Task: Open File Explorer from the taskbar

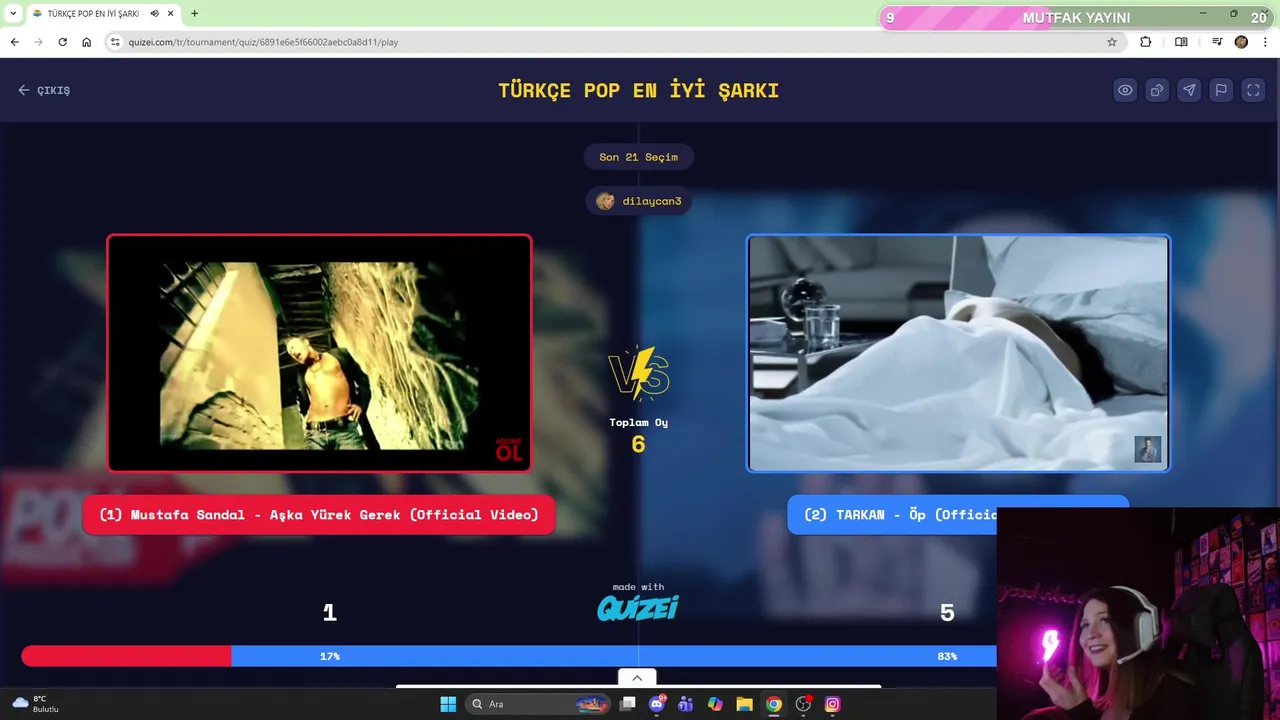Action: (744, 704)
